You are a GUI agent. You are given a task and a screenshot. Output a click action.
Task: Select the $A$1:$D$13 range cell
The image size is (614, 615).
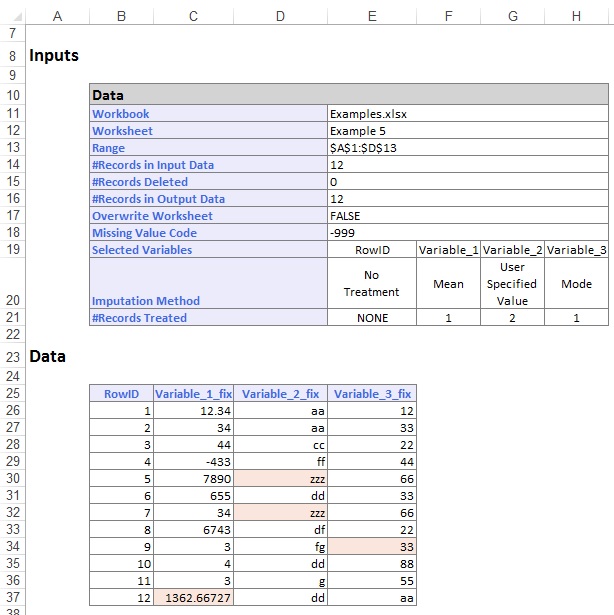click(467, 148)
